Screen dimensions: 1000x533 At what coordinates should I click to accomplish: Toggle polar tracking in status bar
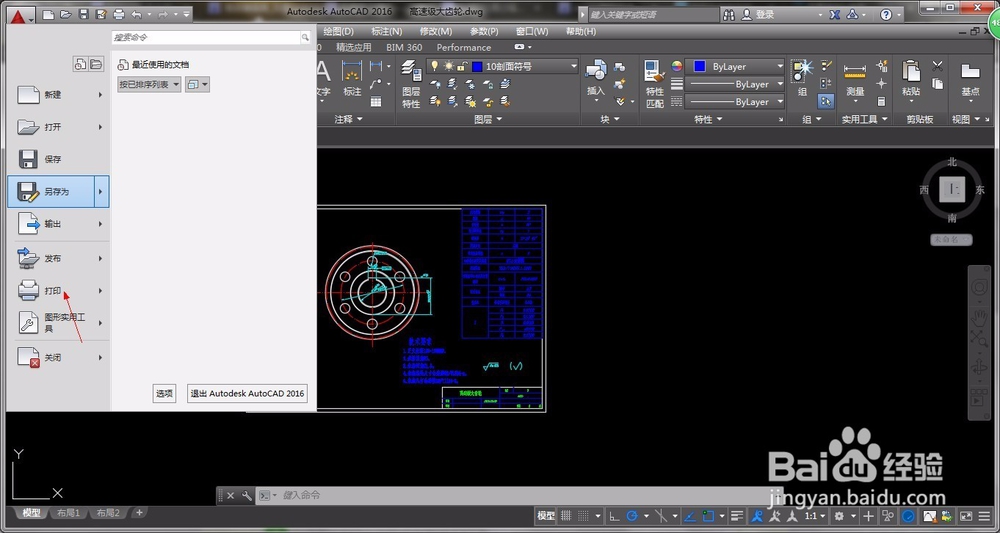(x=632, y=516)
